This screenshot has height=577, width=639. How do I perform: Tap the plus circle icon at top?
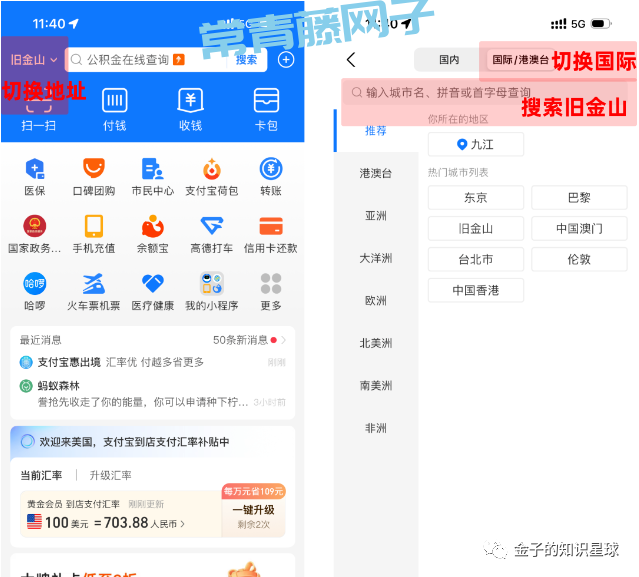[x=286, y=60]
